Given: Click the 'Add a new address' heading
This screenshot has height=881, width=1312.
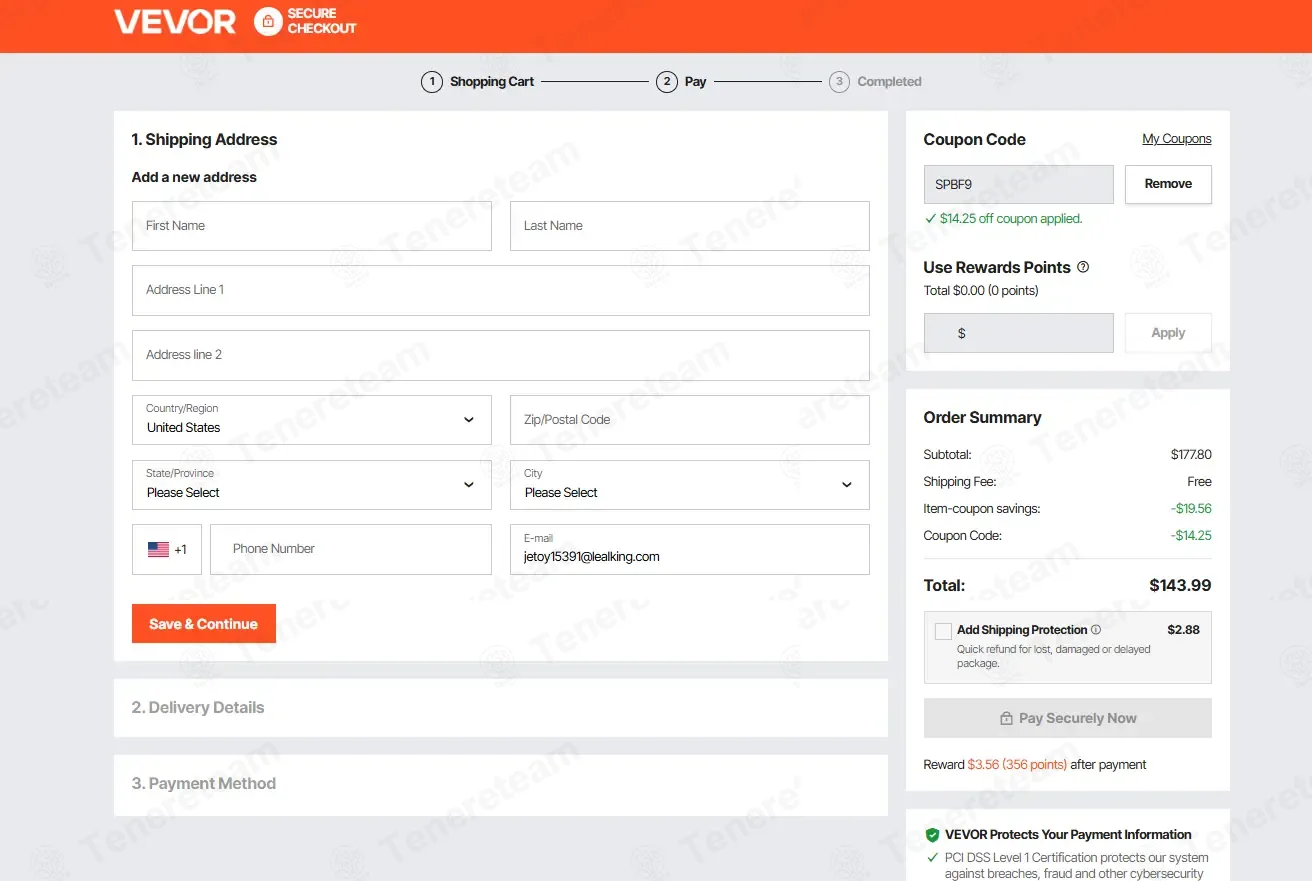Looking at the screenshot, I should (194, 177).
